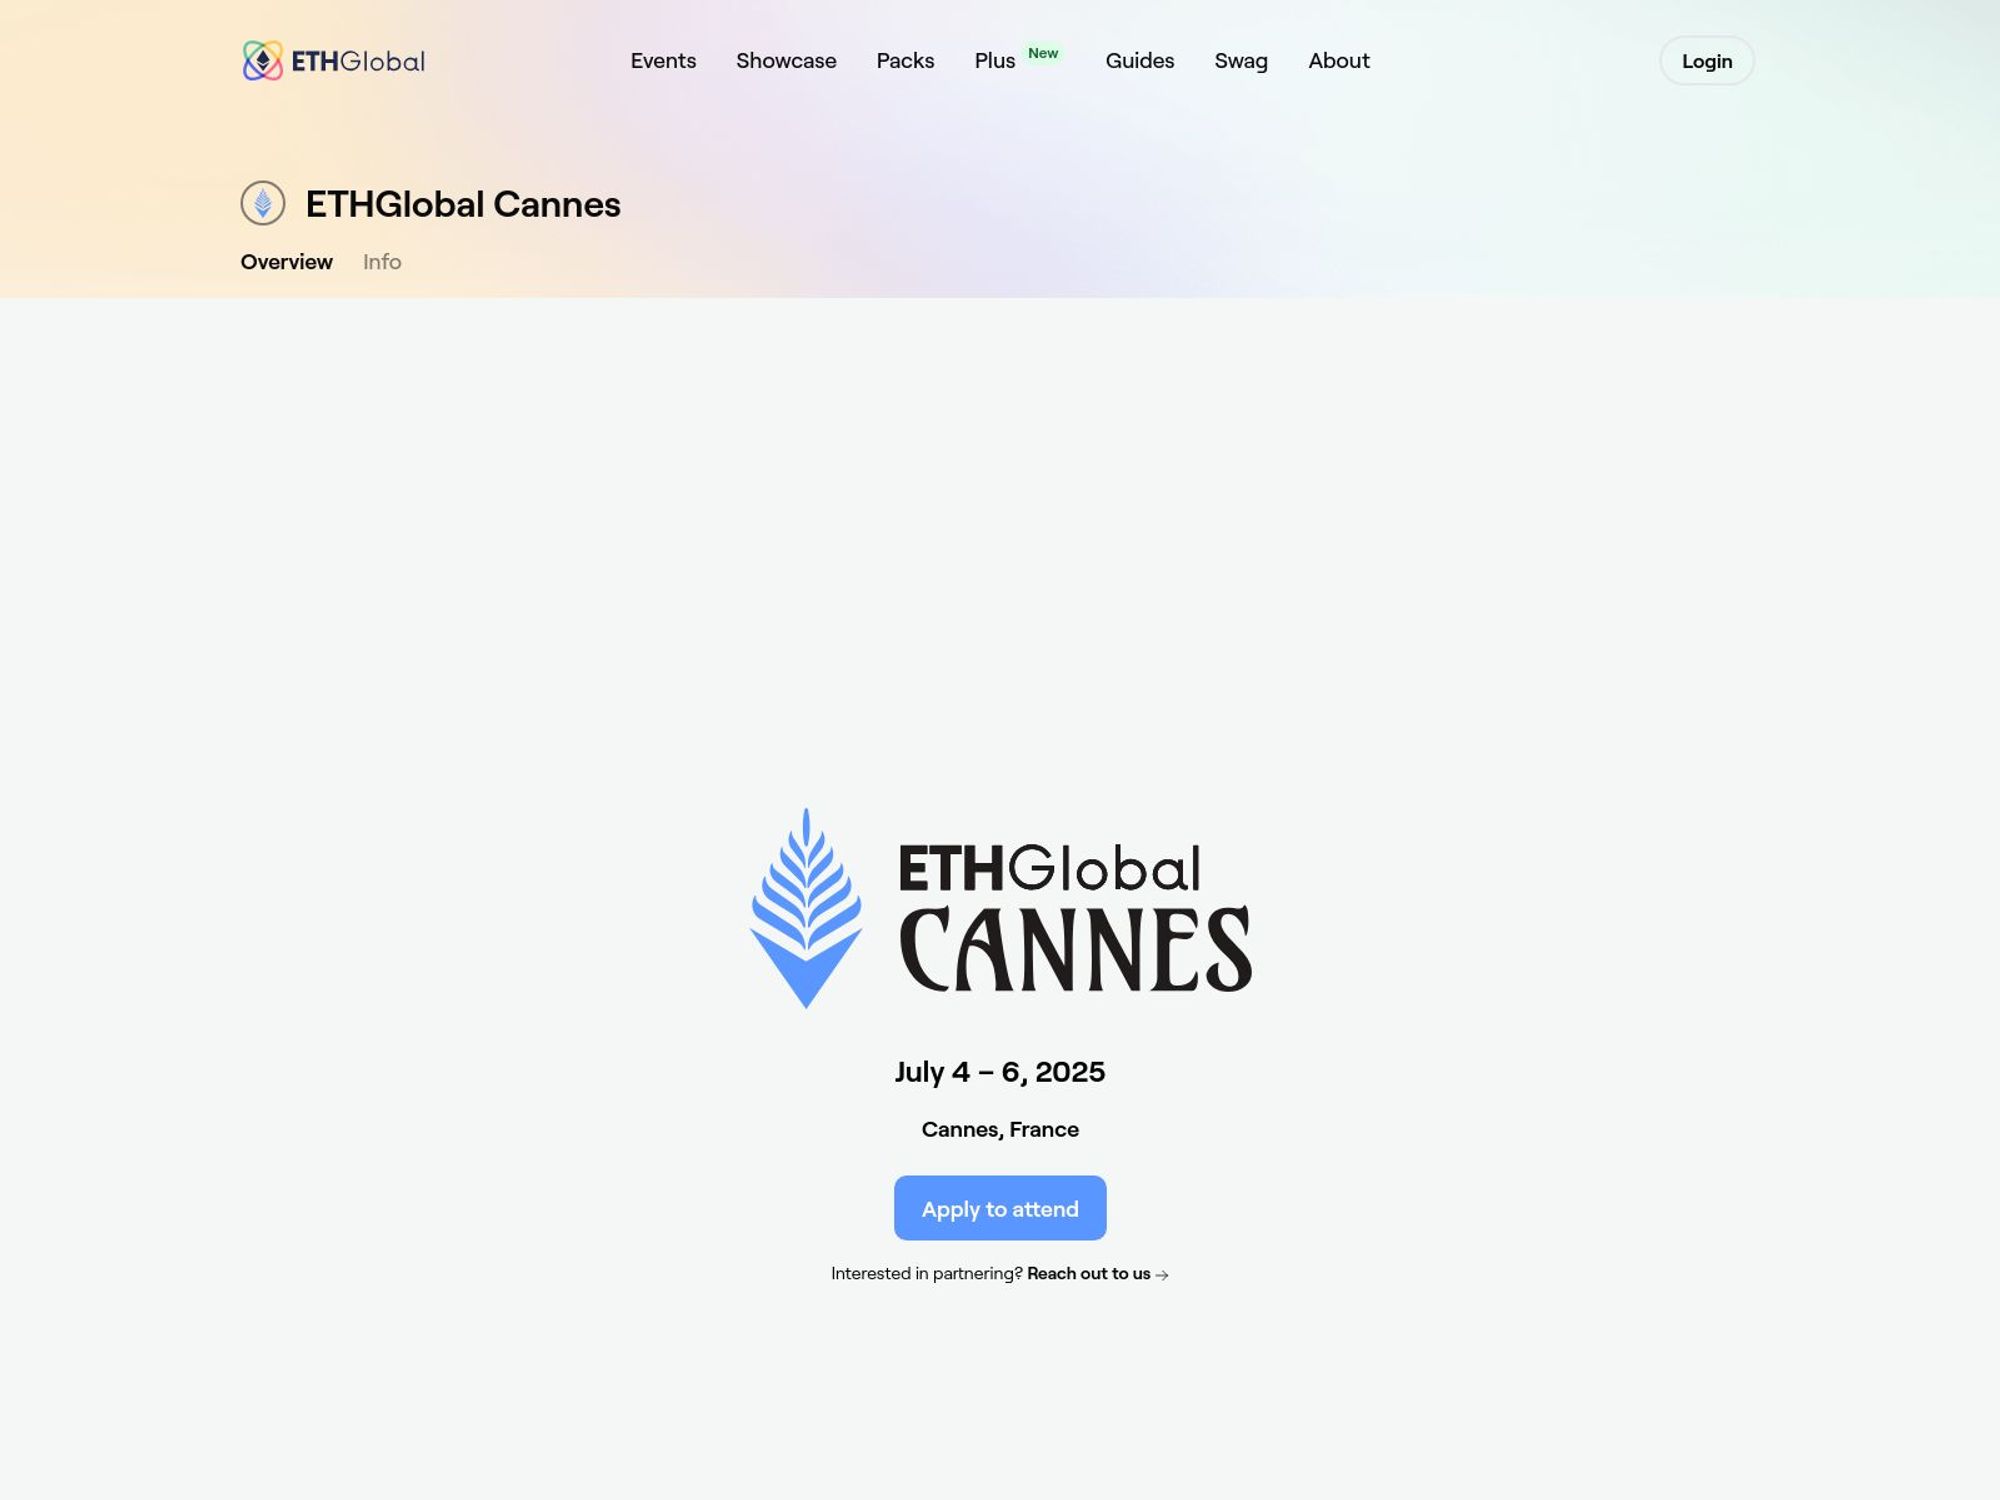Click the Overview tab

(287, 262)
